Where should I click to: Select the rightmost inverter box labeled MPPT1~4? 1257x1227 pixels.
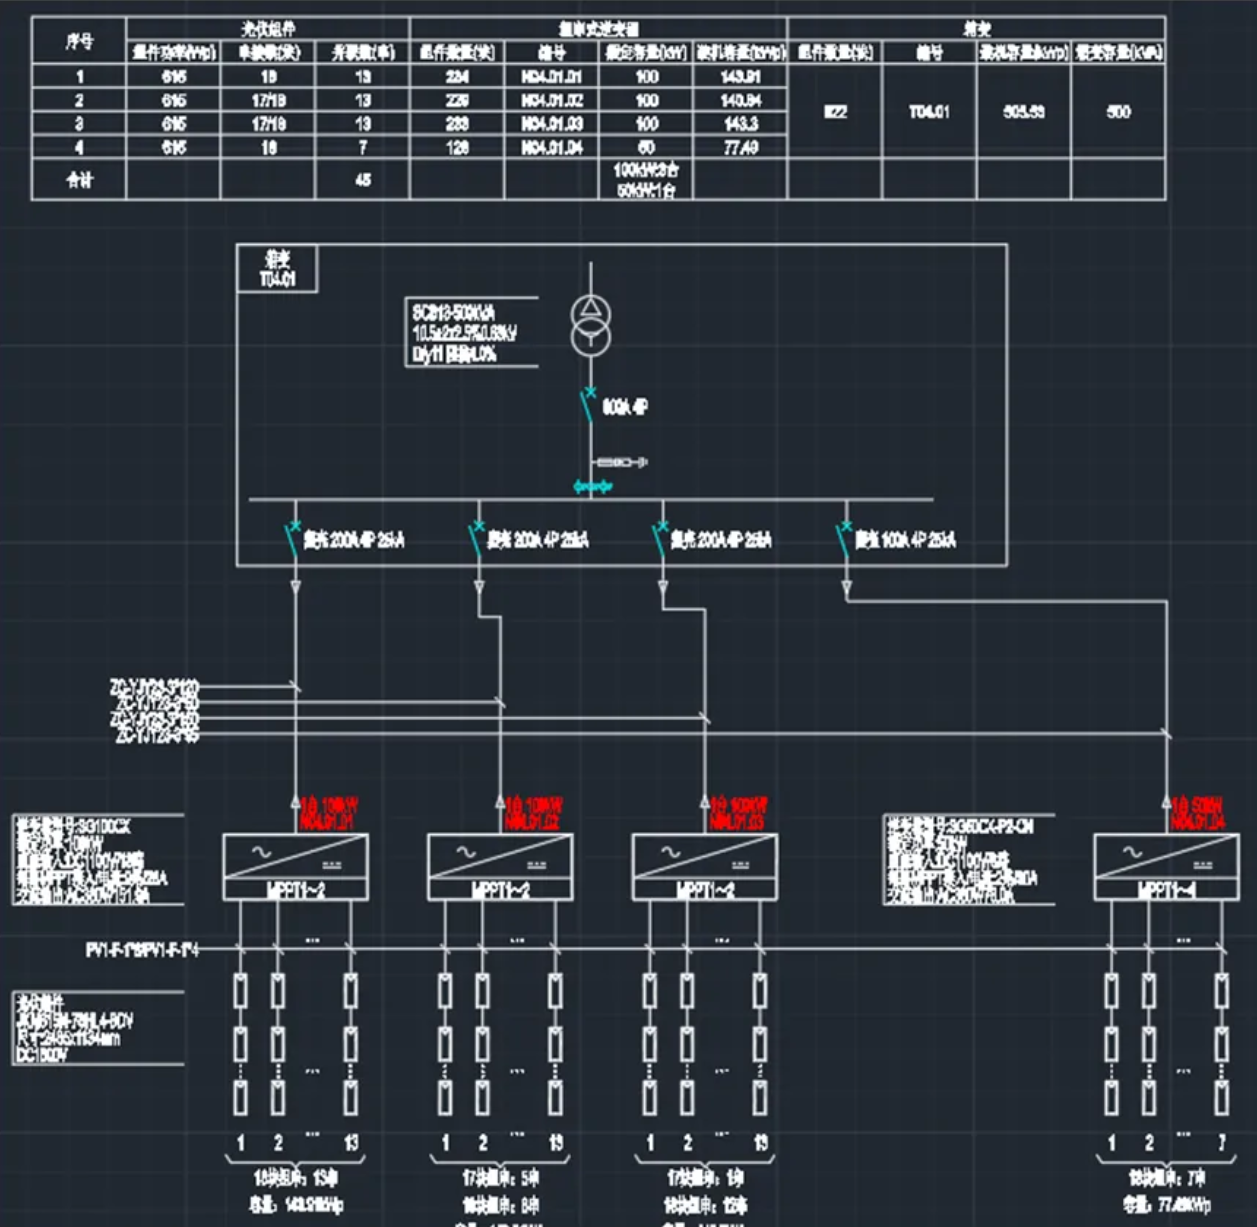tap(1166, 867)
